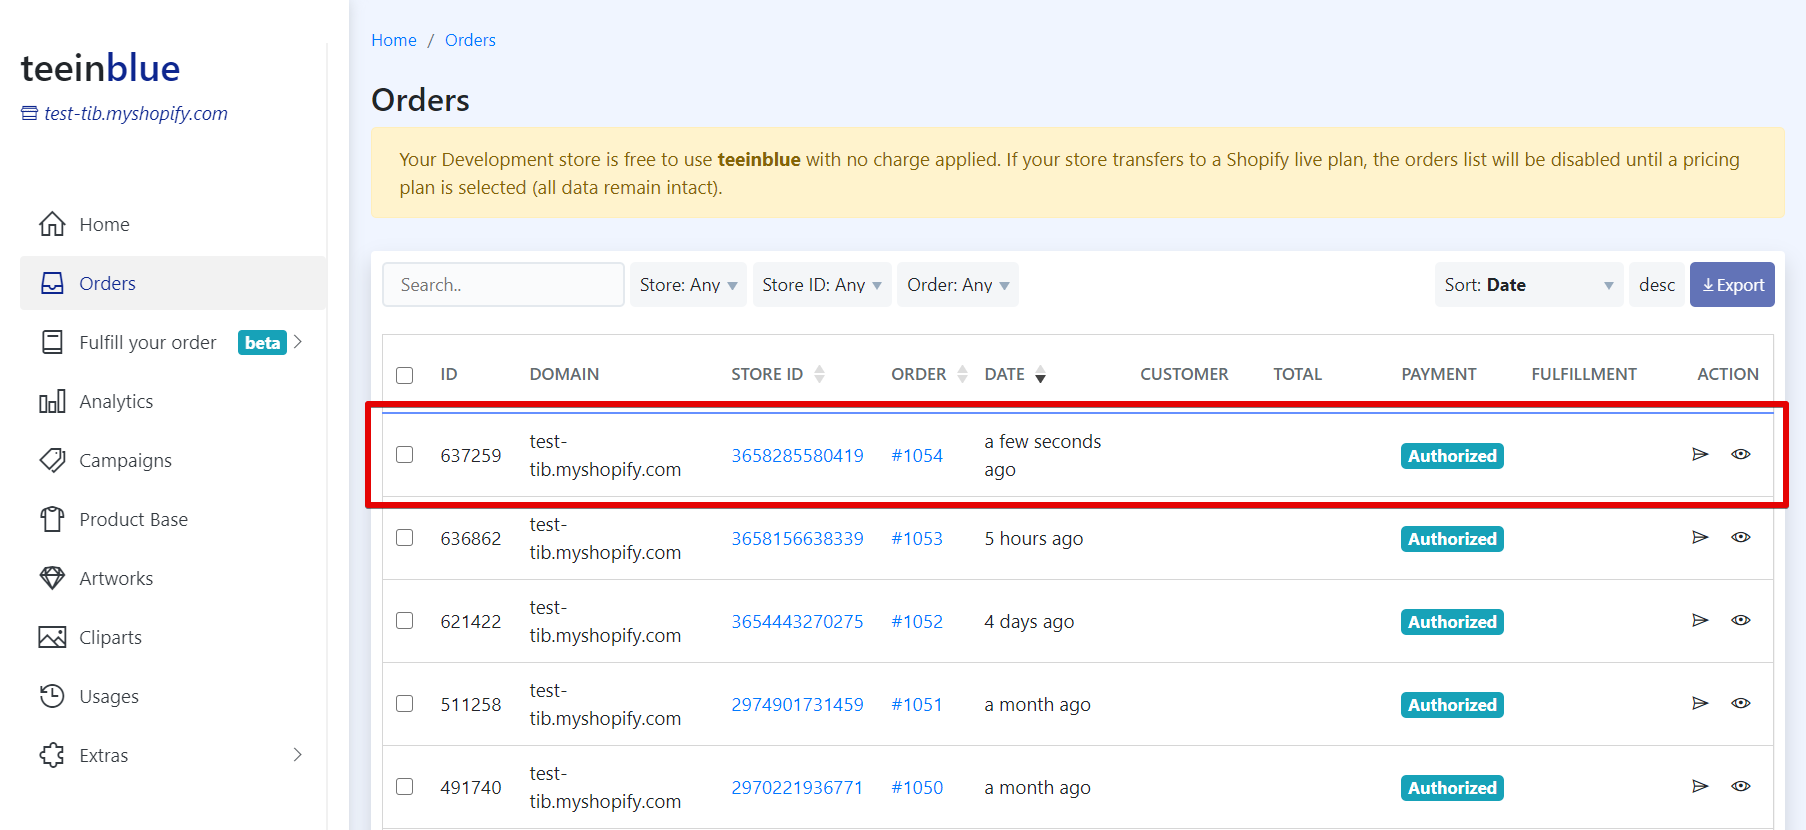The height and width of the screenshot is (830, 1806).
Task: Open test-tib.myshopify.com store link in sidebar
Action: pyautogui.click(x=136, y=113)
